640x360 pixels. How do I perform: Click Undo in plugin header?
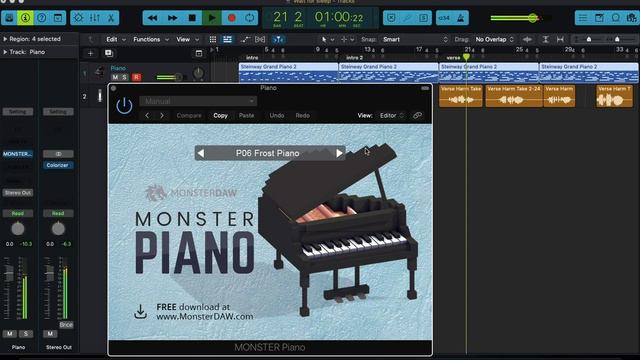click(277, 116)
